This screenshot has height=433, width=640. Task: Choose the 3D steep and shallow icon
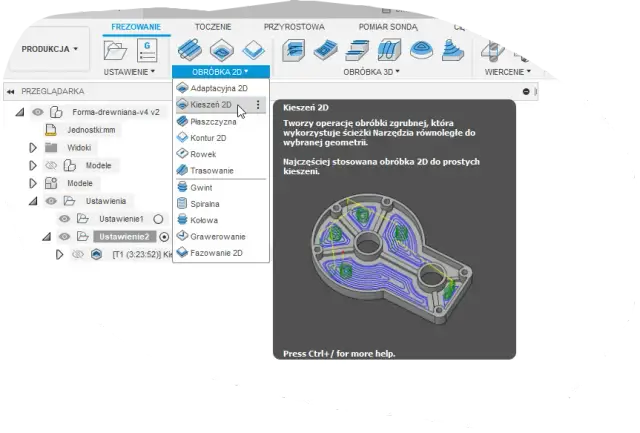coord(357,50)
